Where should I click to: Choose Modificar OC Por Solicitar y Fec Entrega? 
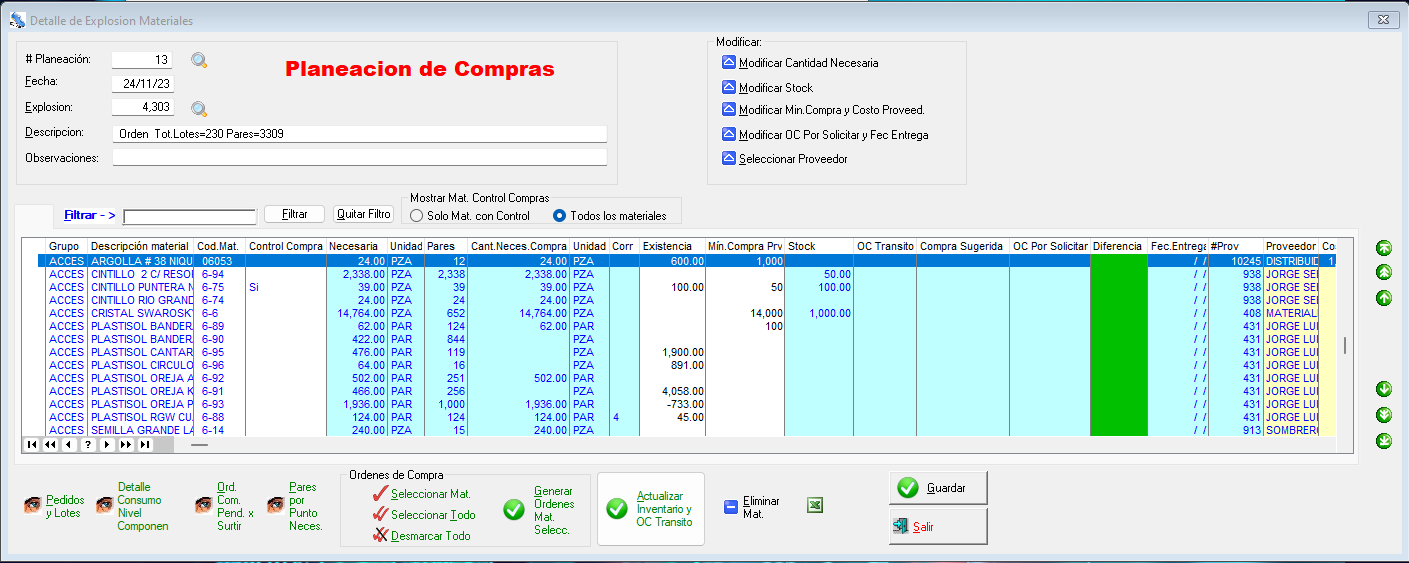pos(825,135)
